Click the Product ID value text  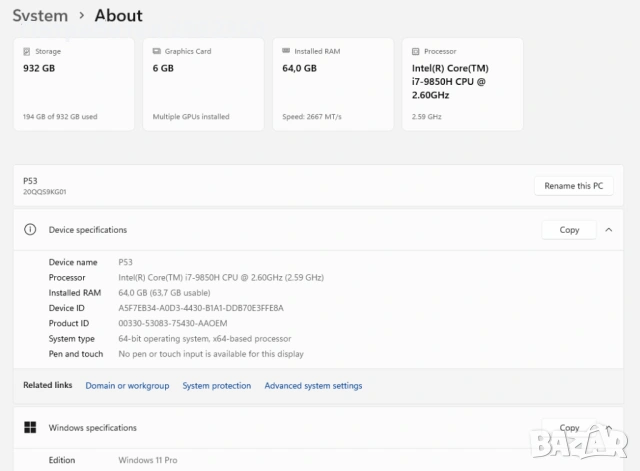(x=172, y=323)
